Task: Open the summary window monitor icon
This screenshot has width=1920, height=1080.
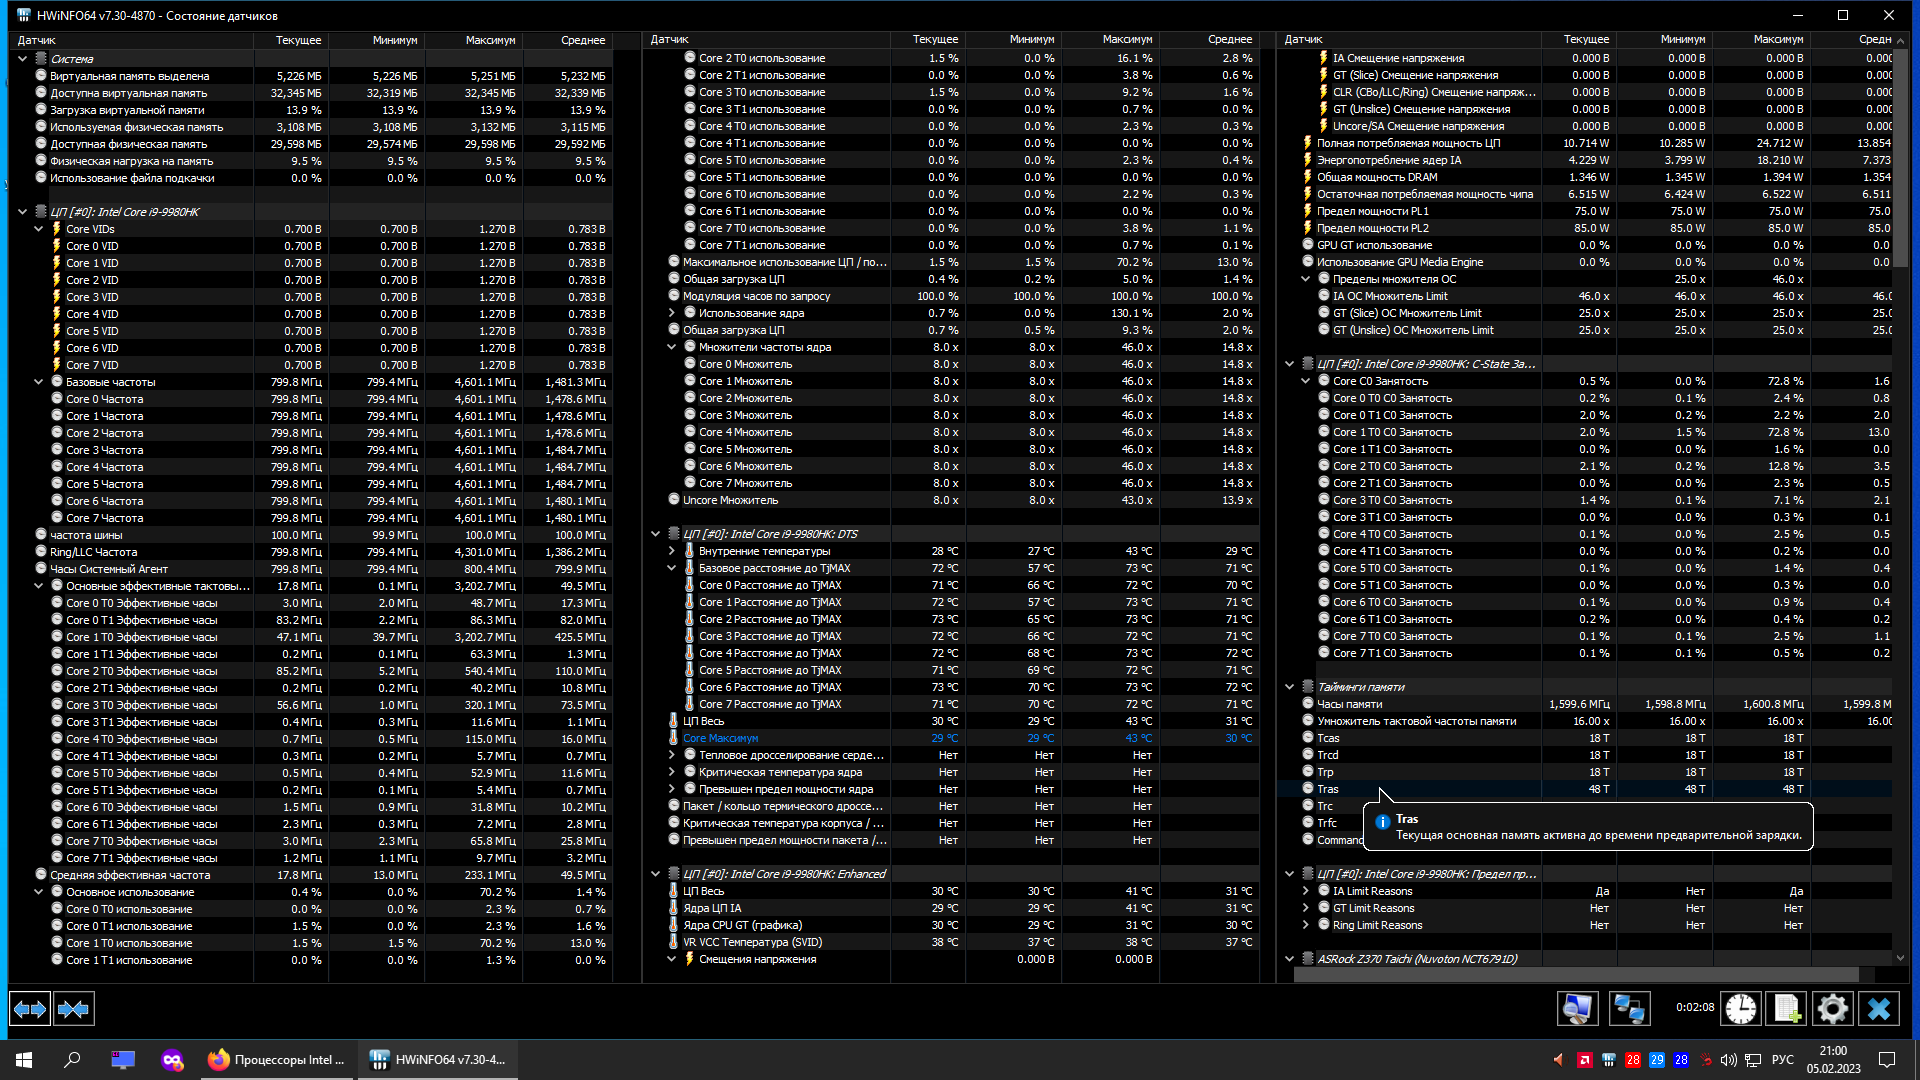Action: tap(1577, 1009)
